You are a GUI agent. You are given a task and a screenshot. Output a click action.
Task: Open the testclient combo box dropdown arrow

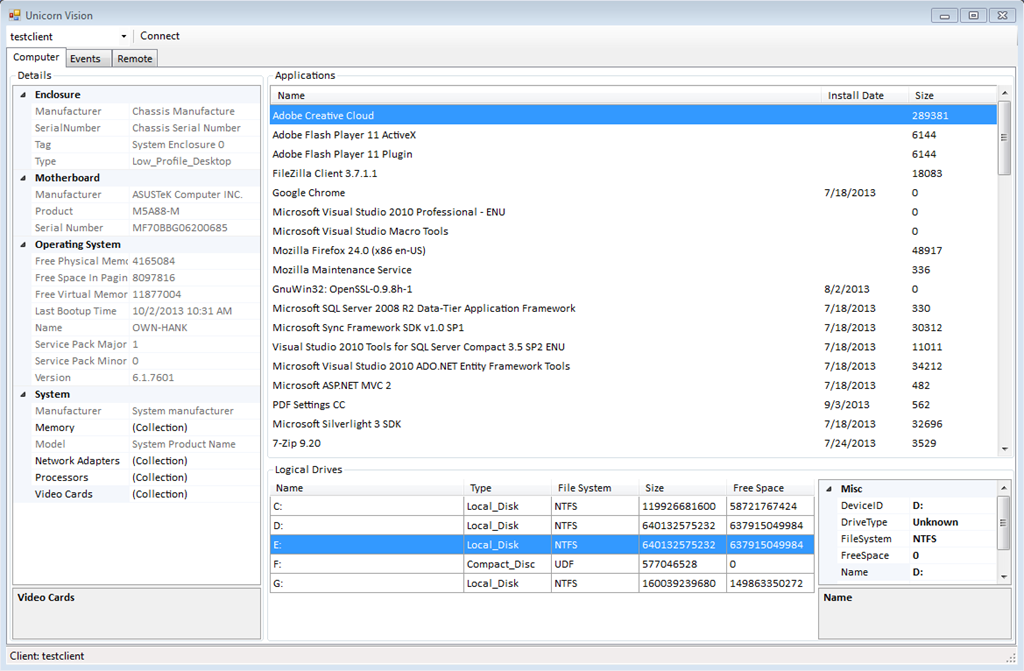(124, 37)
